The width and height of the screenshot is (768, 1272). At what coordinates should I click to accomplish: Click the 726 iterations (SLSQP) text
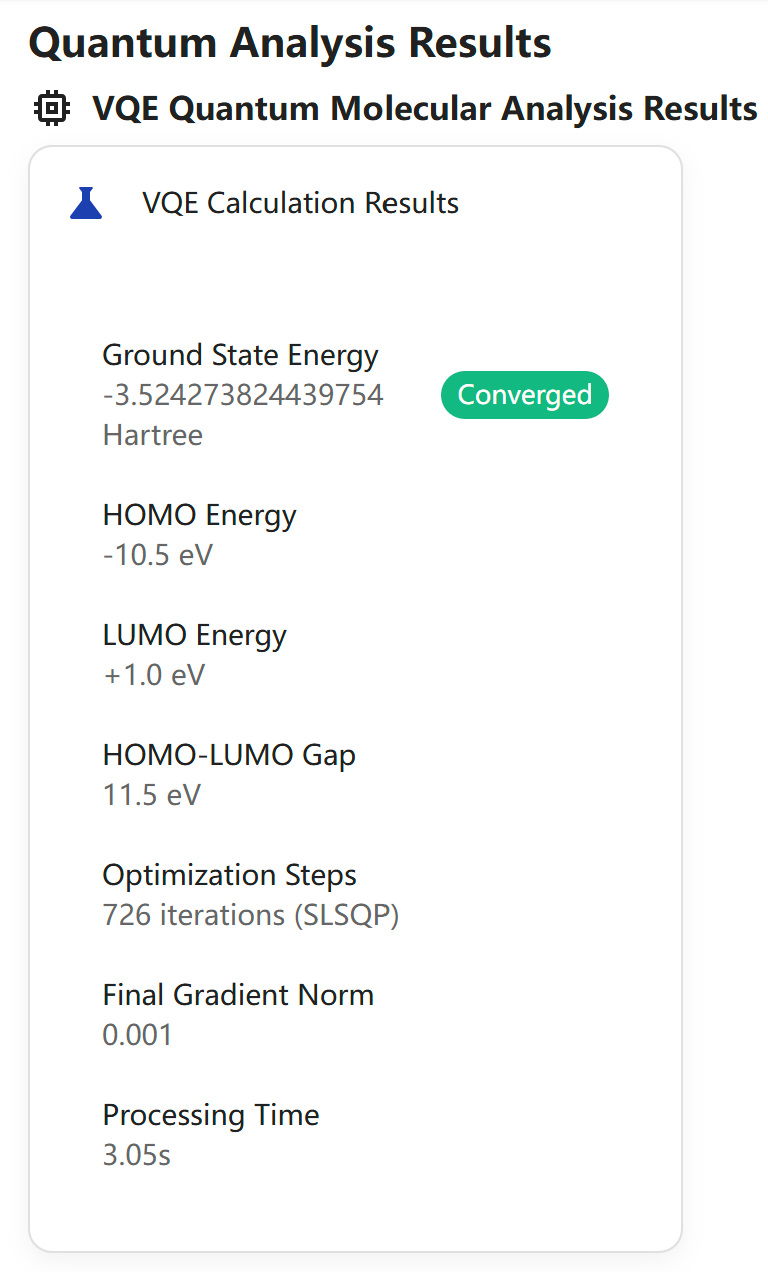pyautogui.click(x=250, y=915)
